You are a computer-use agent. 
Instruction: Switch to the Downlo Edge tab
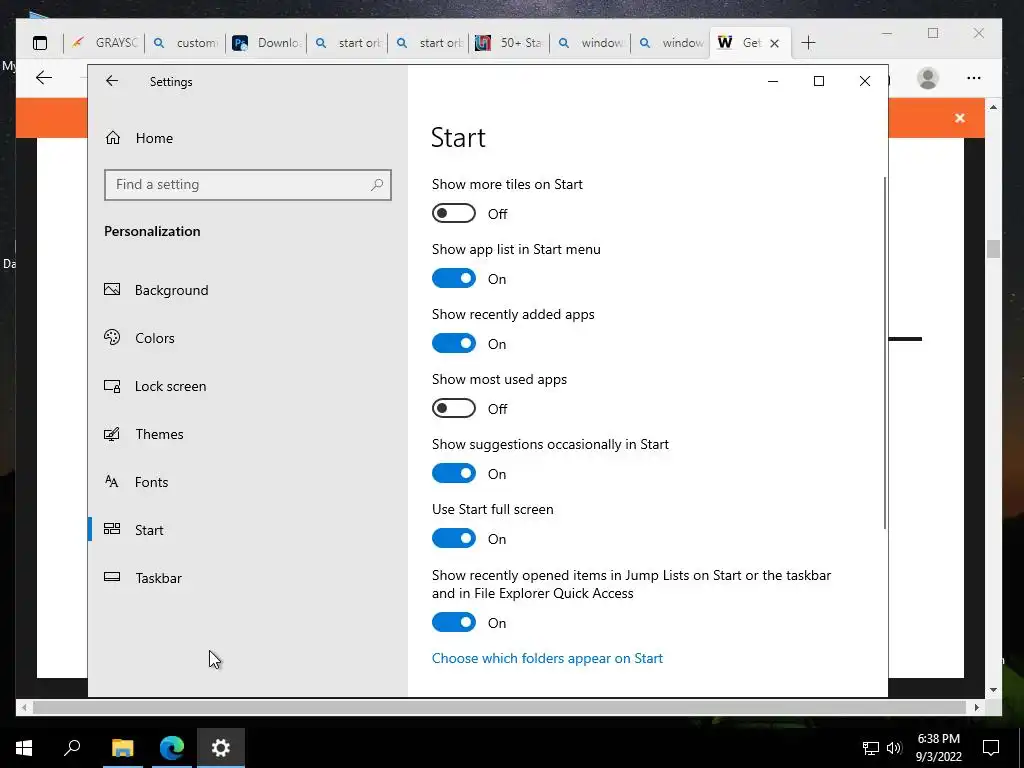pyautogui.click(x=266, y=43)
